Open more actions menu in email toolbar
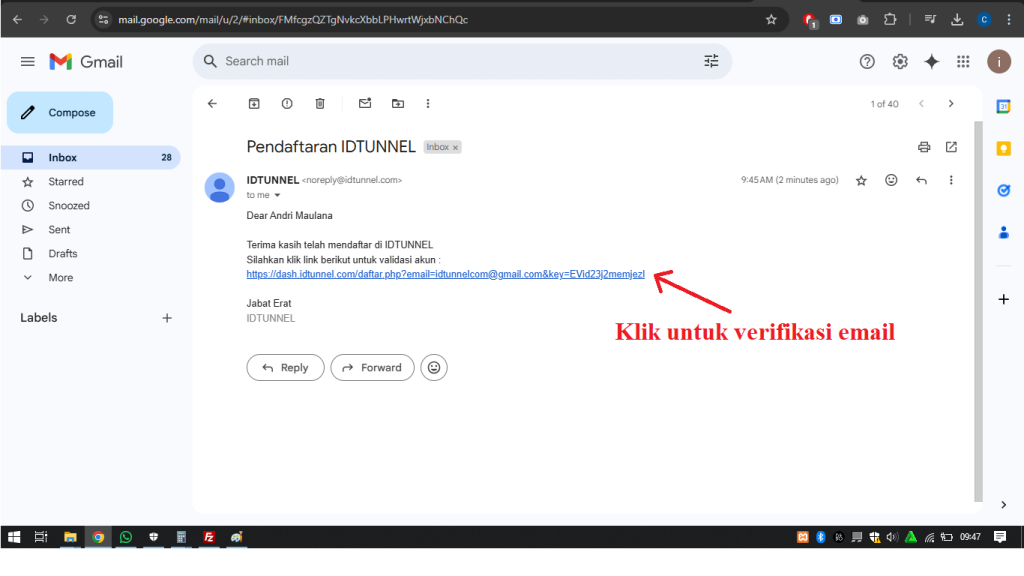 point(428,104)
